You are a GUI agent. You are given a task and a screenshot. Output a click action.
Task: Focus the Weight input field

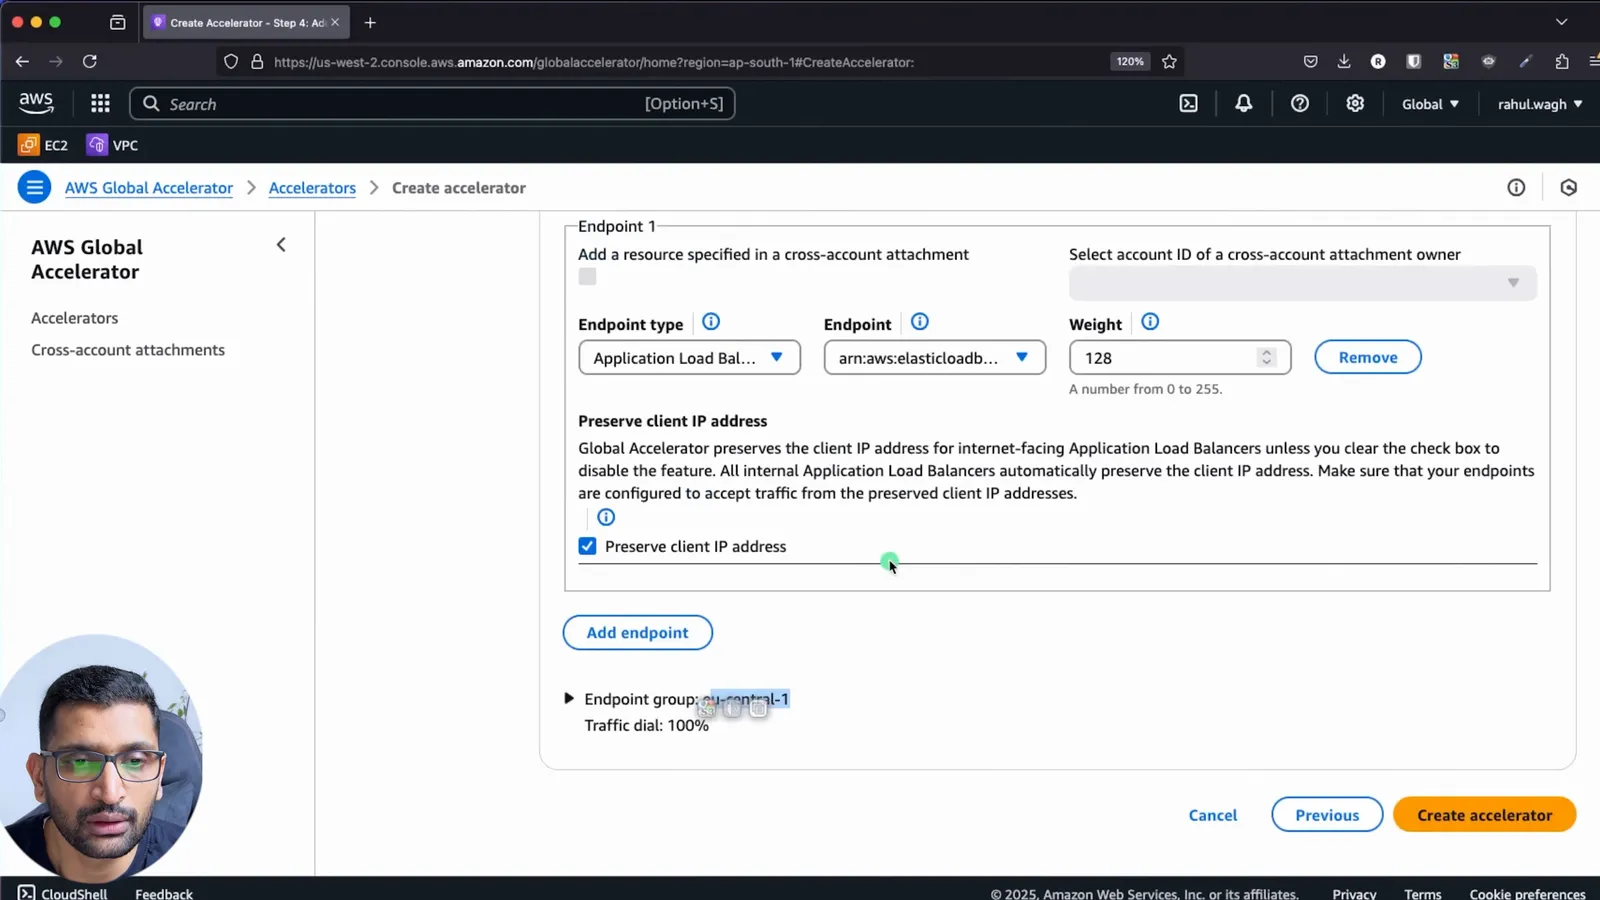click(x=1180, y=357)
